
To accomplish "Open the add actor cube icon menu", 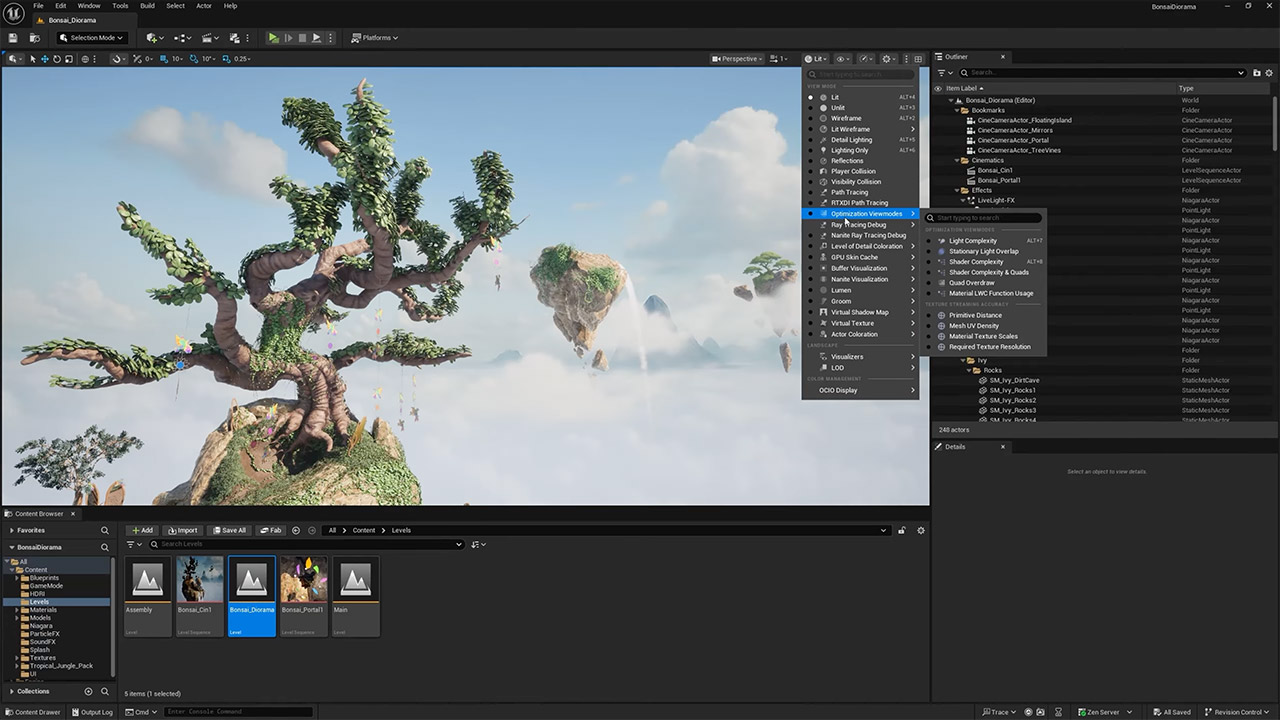I will click(x=153, y=38).
